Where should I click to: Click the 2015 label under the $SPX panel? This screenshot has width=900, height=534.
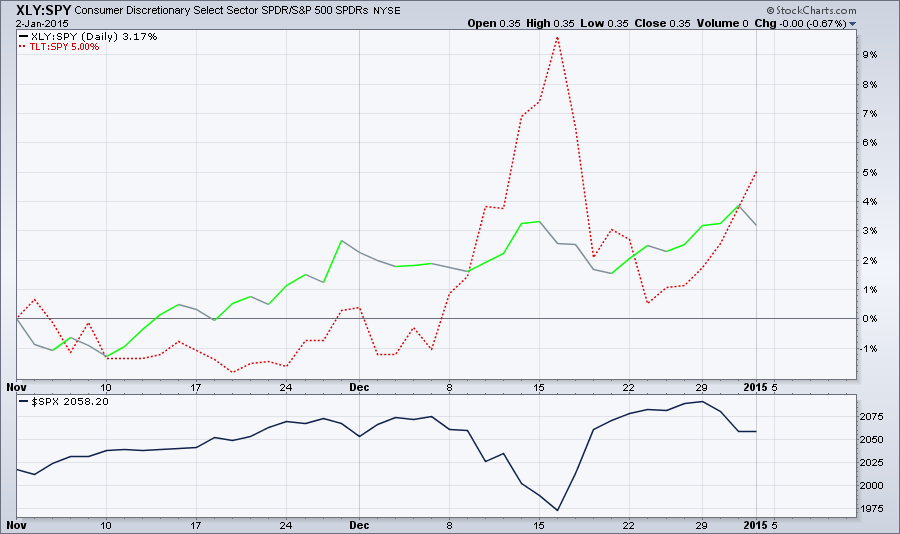[x=755, y=525]
